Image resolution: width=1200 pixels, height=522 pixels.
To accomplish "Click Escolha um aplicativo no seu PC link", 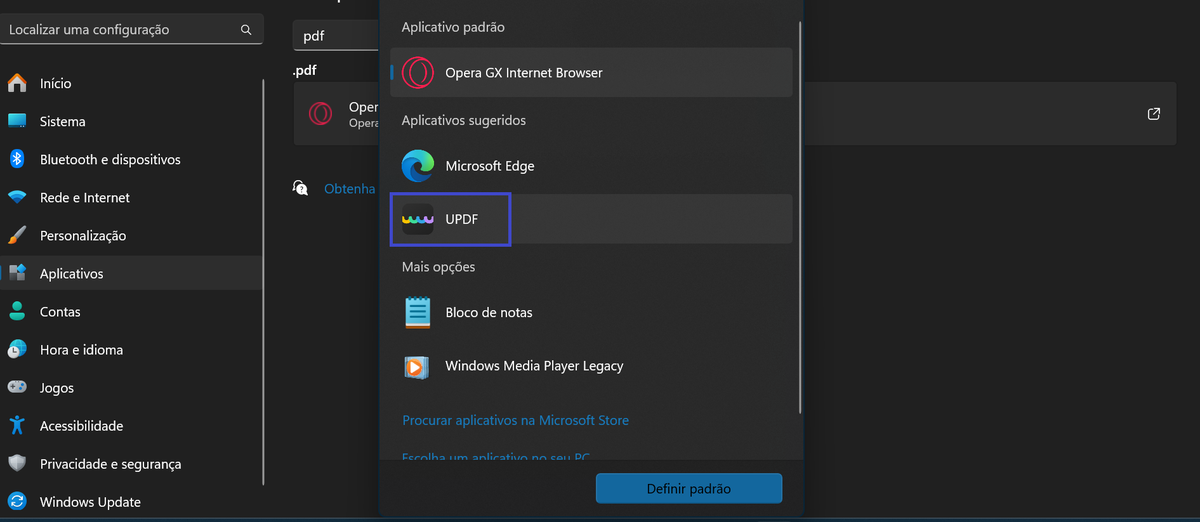I will tap(496, 457).
